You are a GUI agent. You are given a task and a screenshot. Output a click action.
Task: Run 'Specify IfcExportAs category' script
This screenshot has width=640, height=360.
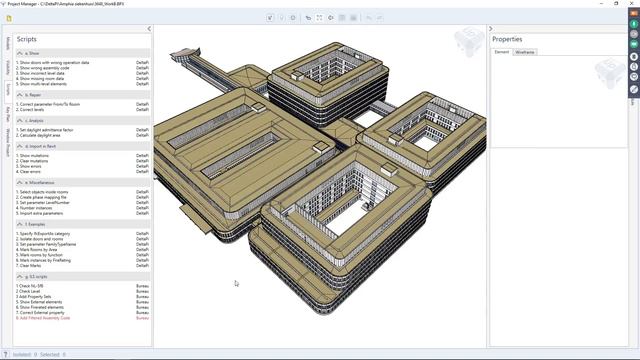43,233
